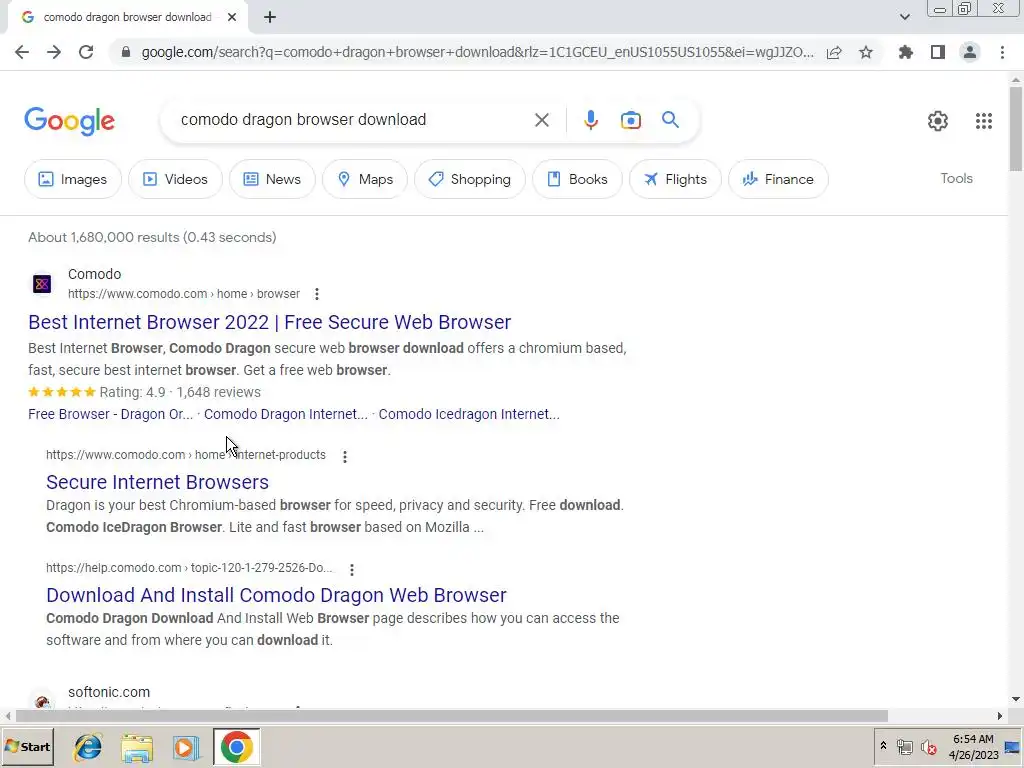Screen dimensions: 1024x768
Task: Open a new browser tab
Action: (270, 17)
